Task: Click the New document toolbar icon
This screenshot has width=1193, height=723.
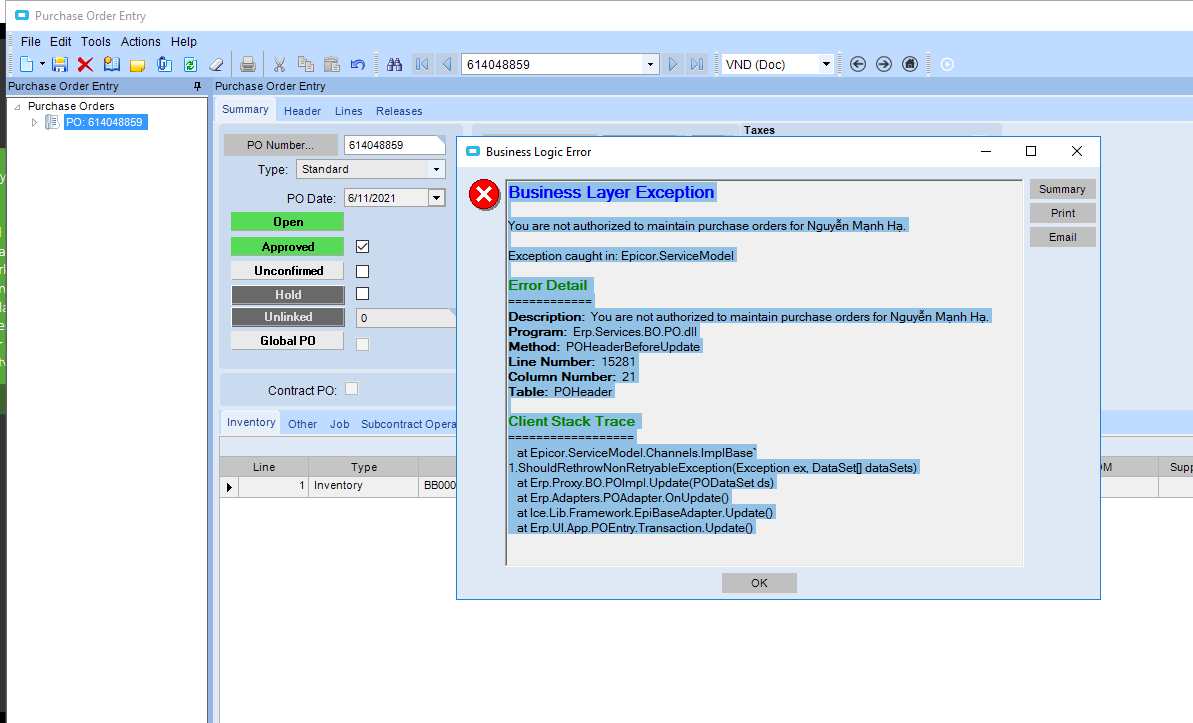Action: (27, 65)
